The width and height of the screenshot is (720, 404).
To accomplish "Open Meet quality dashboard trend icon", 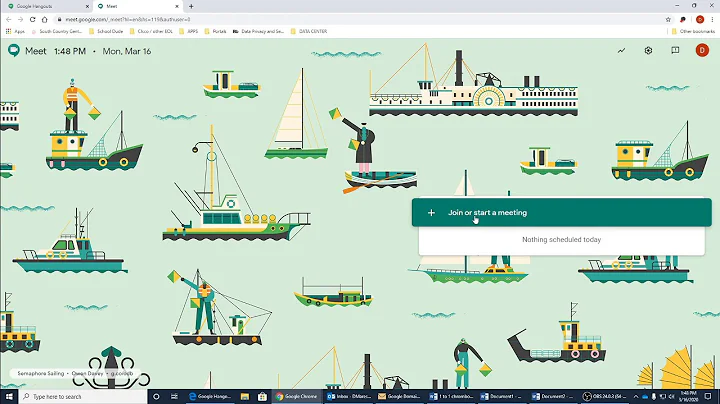I will click(621, 50).
